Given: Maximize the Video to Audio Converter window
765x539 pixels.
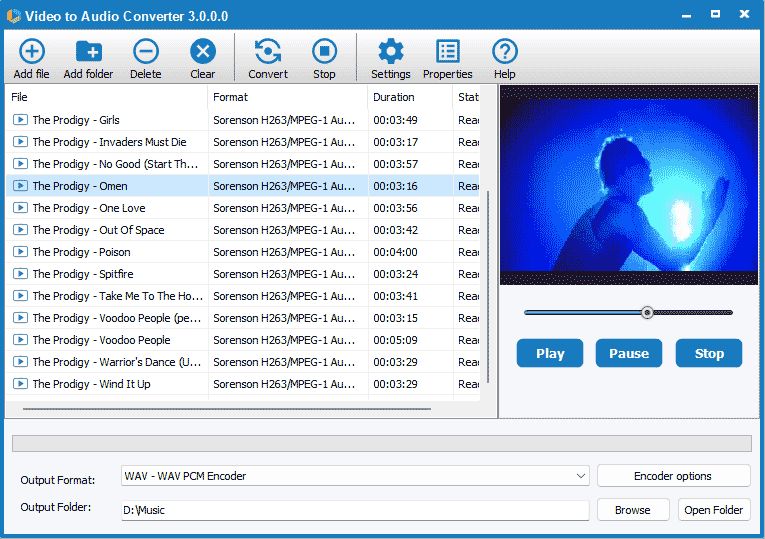Looking at the screenshot, I should coord(715,14).
